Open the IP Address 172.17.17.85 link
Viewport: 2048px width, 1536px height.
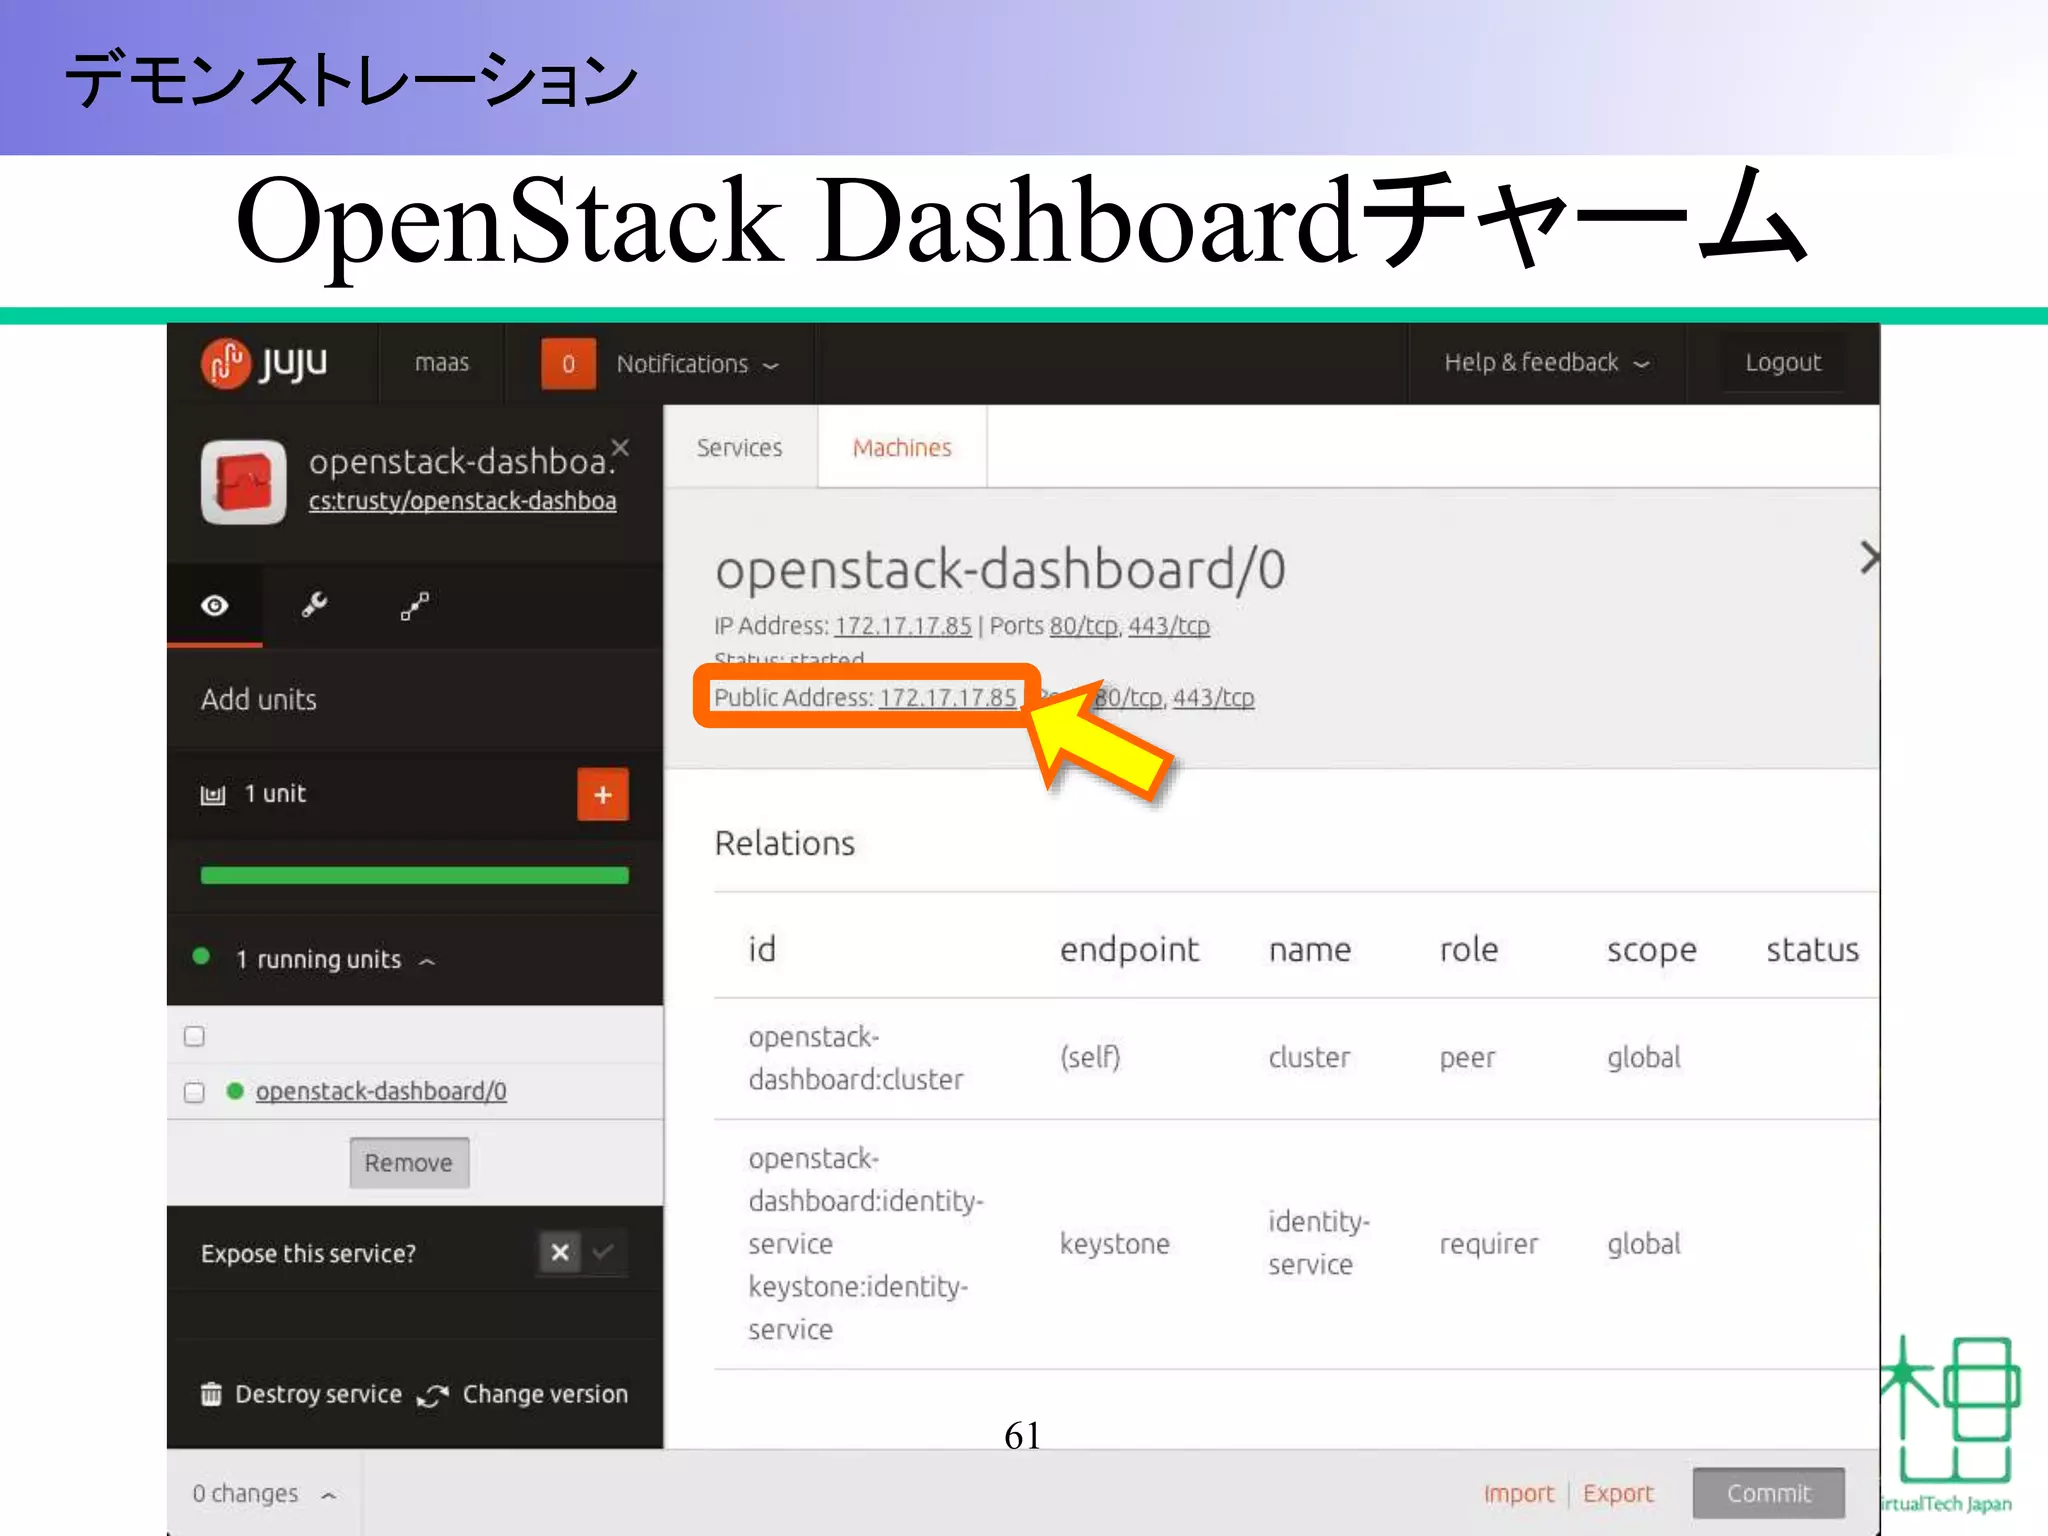903,626
